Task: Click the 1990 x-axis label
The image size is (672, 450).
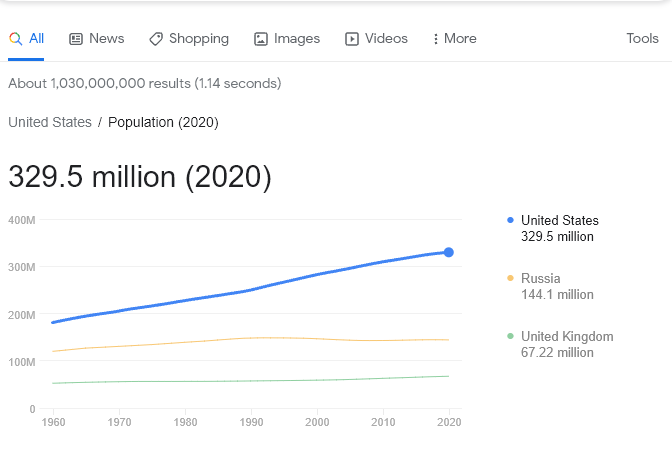Action: (252, 422)
